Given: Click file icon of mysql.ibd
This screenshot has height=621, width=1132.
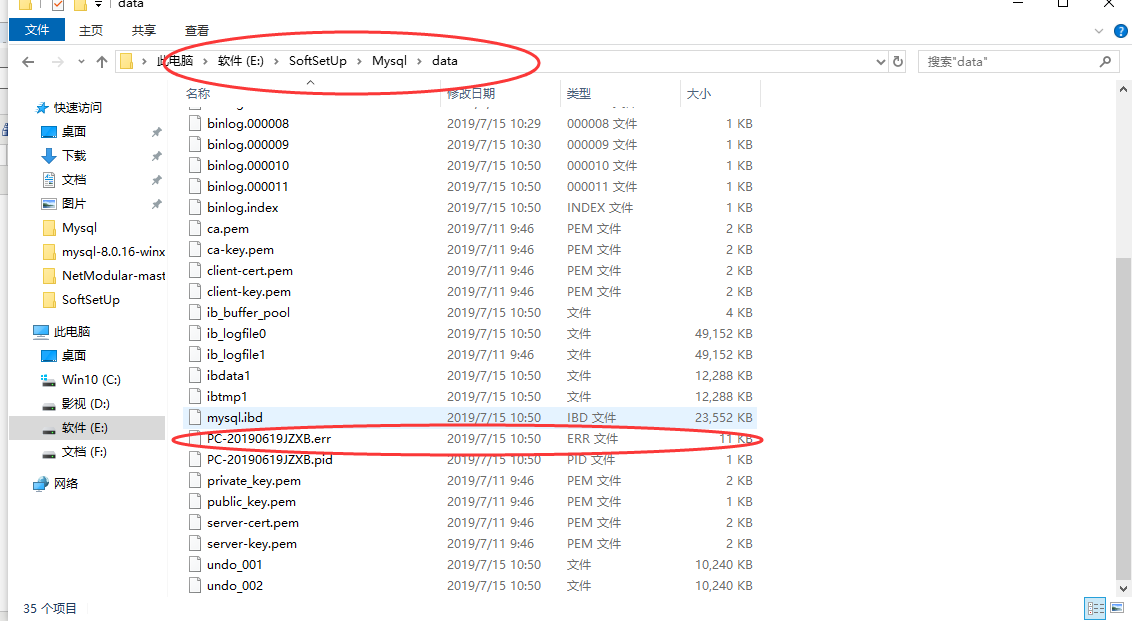Looking at the screenshot, I should pos(194,417).
